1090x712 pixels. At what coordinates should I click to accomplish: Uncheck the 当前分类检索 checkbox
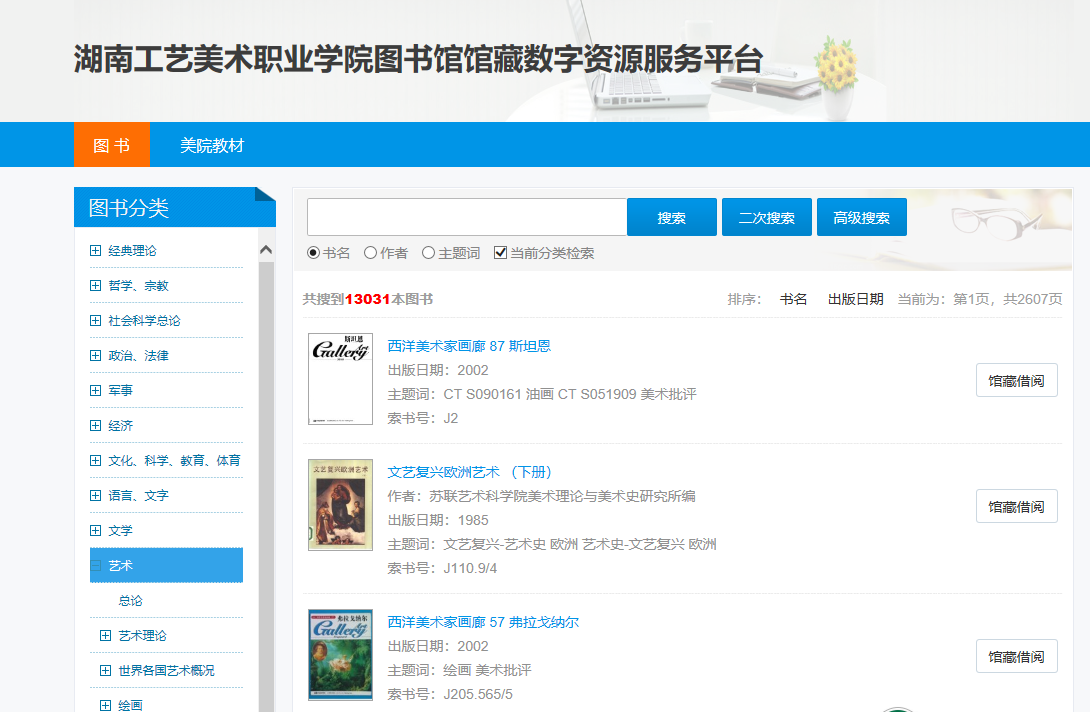coord(501,253)
